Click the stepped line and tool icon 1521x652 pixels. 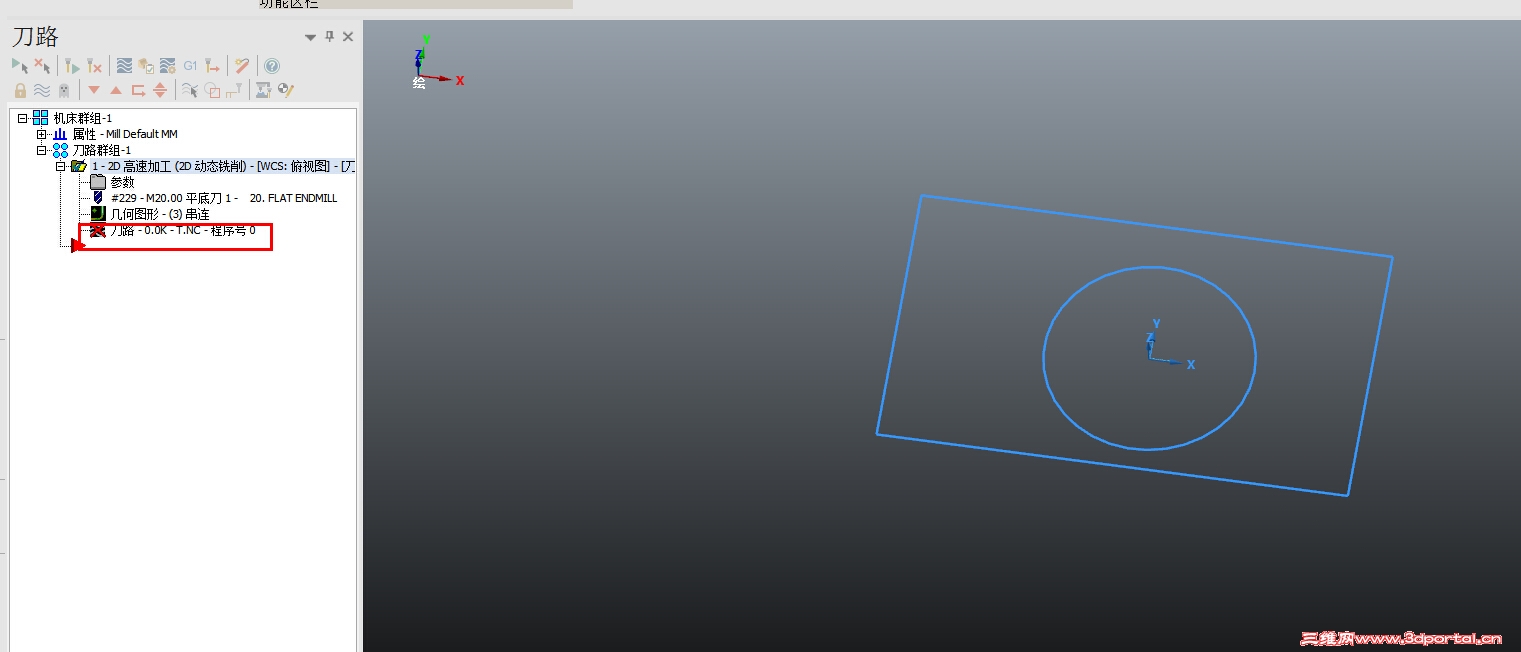(x=234, y=90)
